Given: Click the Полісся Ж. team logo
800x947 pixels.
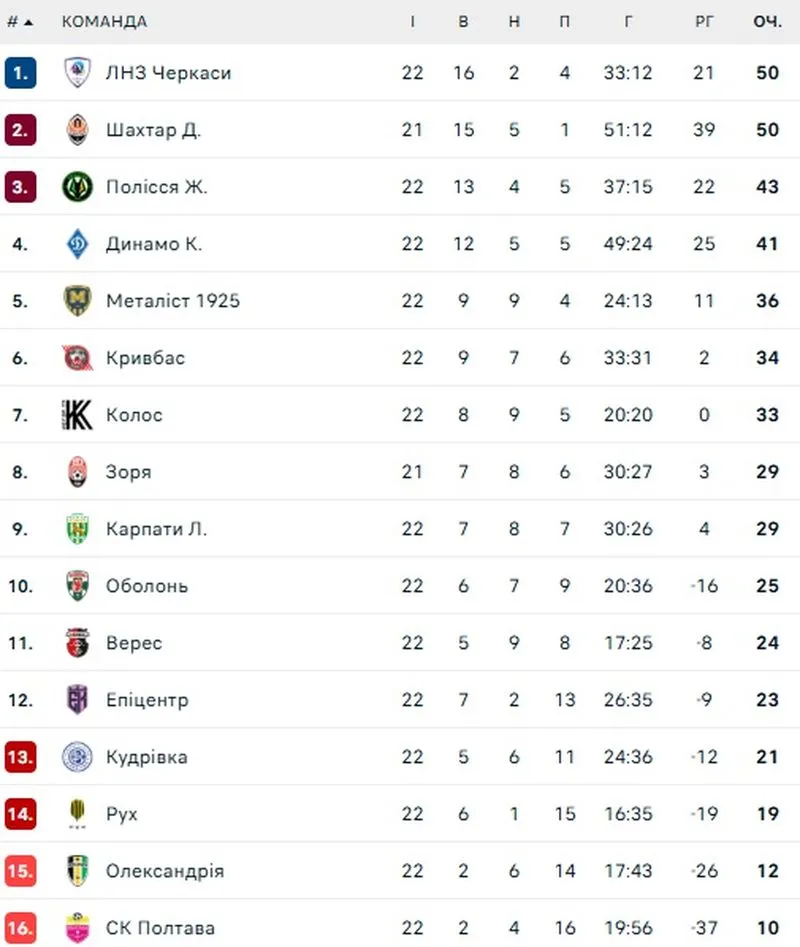Looking at the screenshot, I should [77, 187].
